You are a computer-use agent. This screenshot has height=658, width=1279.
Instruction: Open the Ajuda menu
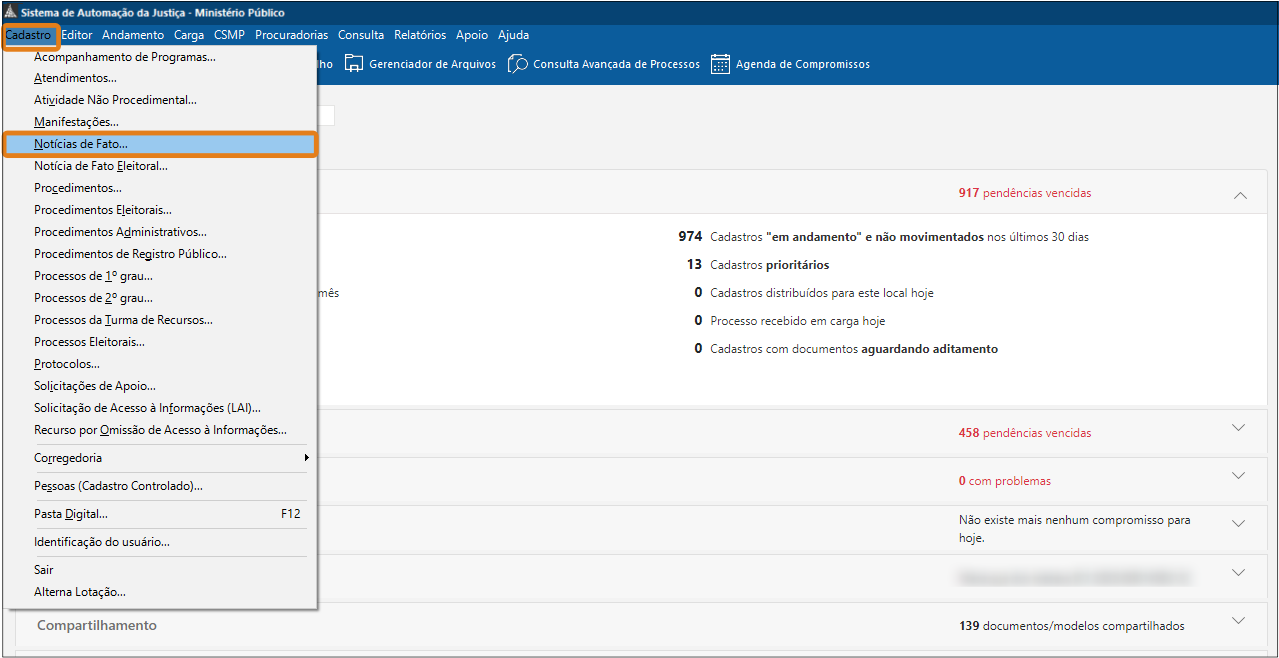tap(513, 35)
